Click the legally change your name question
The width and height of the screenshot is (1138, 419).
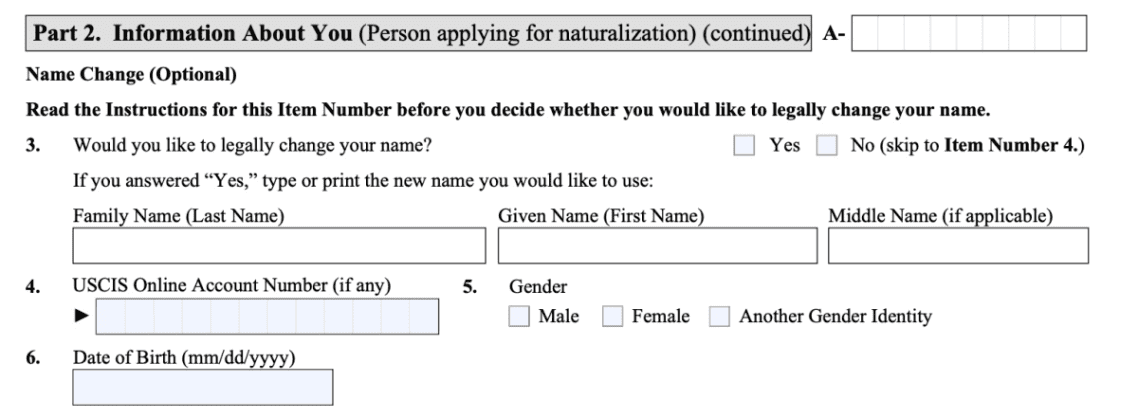coord(252,145)
